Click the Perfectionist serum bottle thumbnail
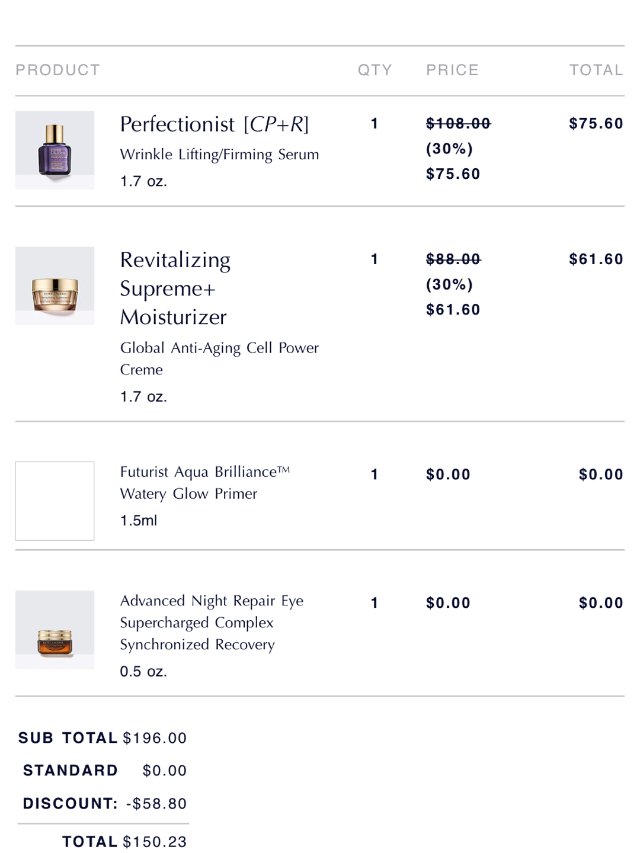Image resolution: width=640 pixels, height=853 pixels. [x=54, y=149]
